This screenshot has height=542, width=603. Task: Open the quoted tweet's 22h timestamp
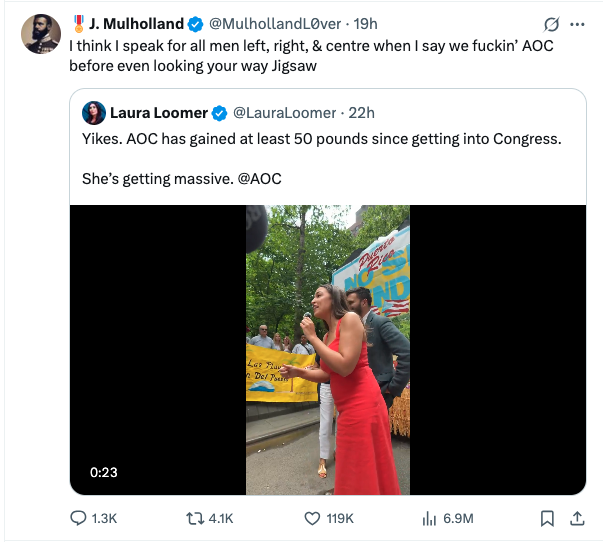pos(361,113)
